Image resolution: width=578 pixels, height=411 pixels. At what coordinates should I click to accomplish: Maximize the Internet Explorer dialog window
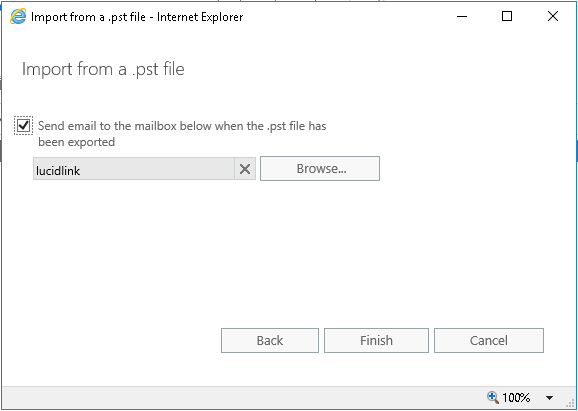(507, 16)
